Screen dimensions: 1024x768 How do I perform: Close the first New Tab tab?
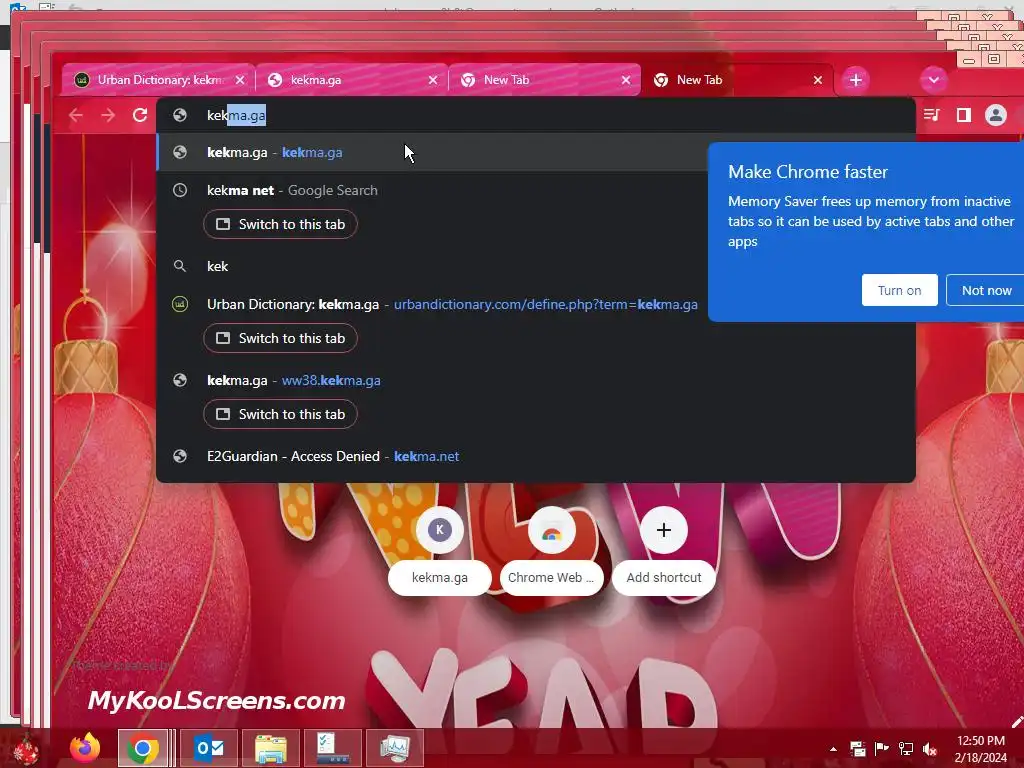pyautogui.click(x=626, y=80)
